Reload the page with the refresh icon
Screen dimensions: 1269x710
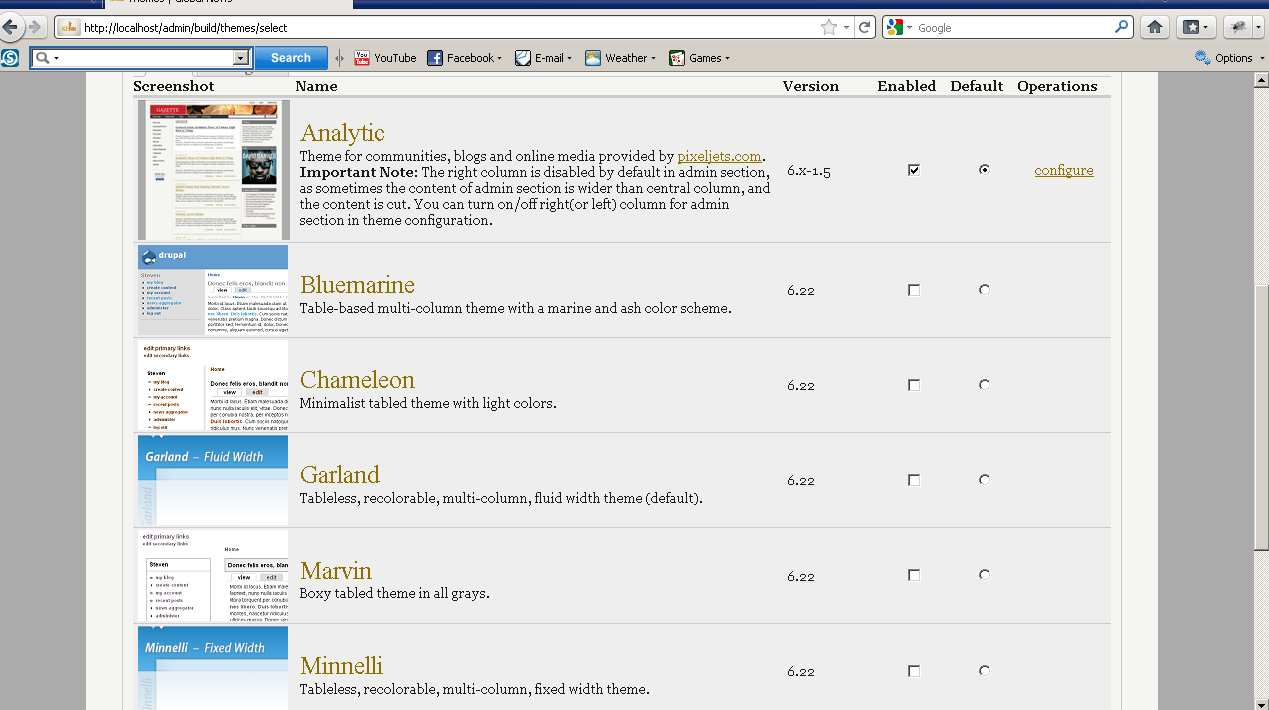coord(865,28)
